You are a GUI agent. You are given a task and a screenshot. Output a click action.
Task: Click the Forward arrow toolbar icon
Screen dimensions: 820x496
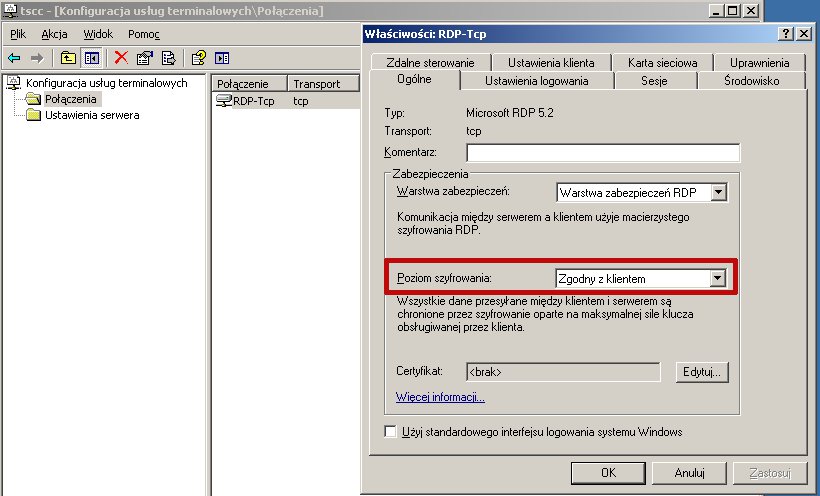click(x=37, y=58)
